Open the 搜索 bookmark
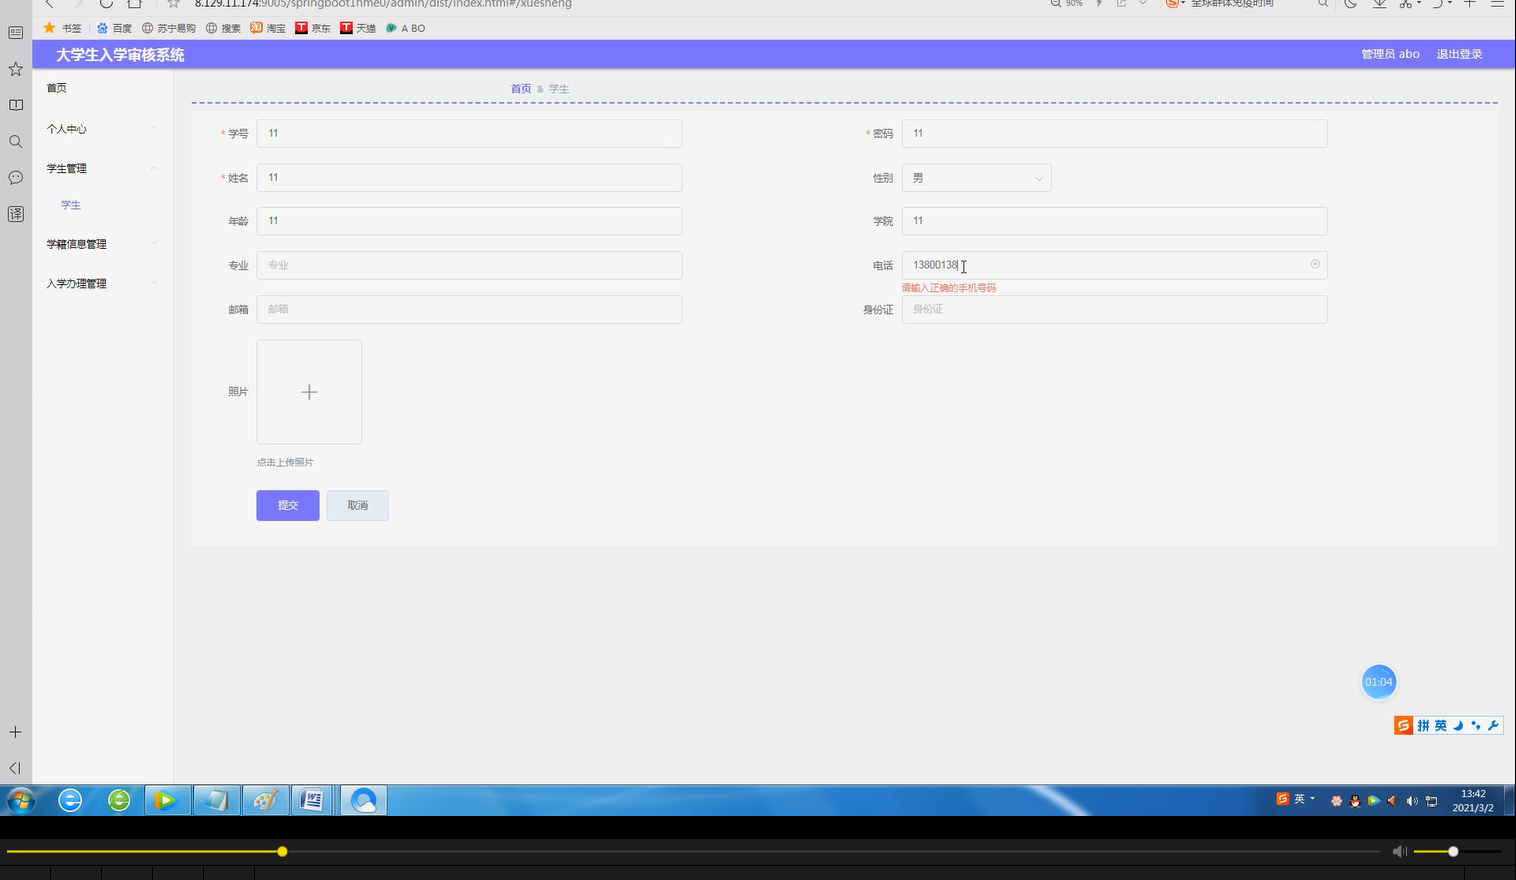1516x880 pixels. pyautogui.click(x=223, y=28)
